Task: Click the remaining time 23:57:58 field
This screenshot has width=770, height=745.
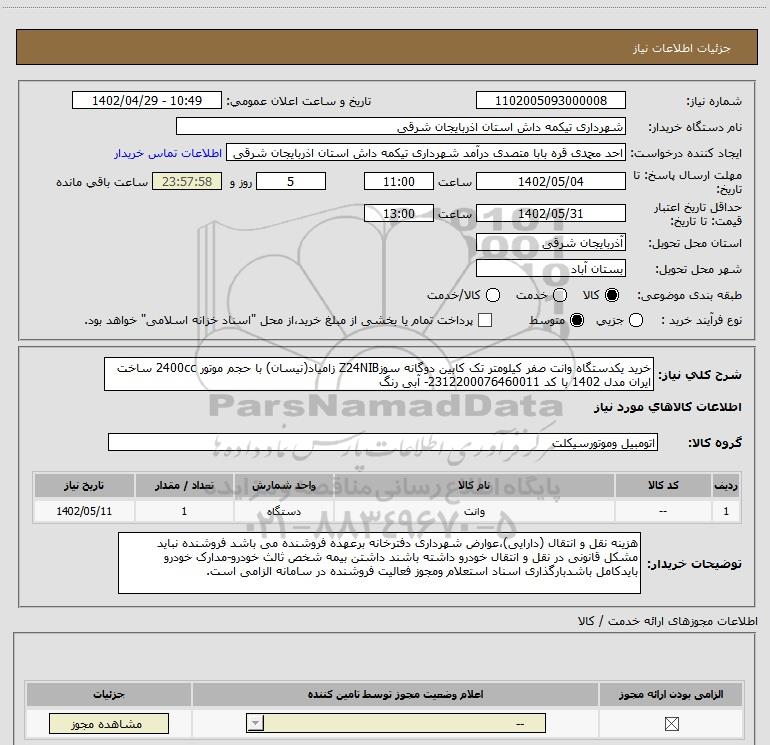Action: (x=187, y=181)
